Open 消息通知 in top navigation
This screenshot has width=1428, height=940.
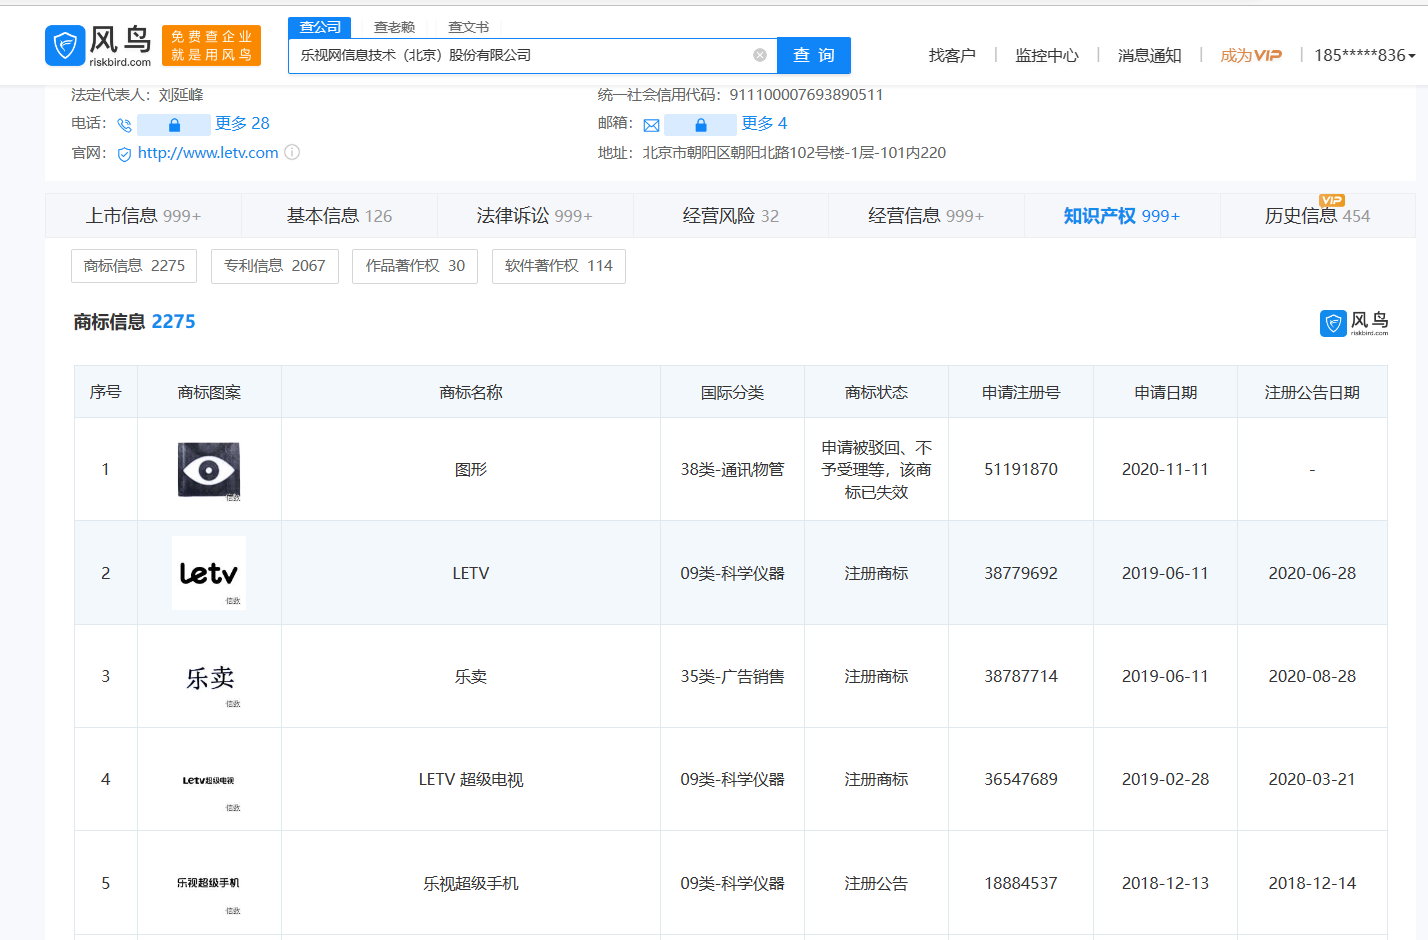pyautogui.click(x=1149, y=55)
